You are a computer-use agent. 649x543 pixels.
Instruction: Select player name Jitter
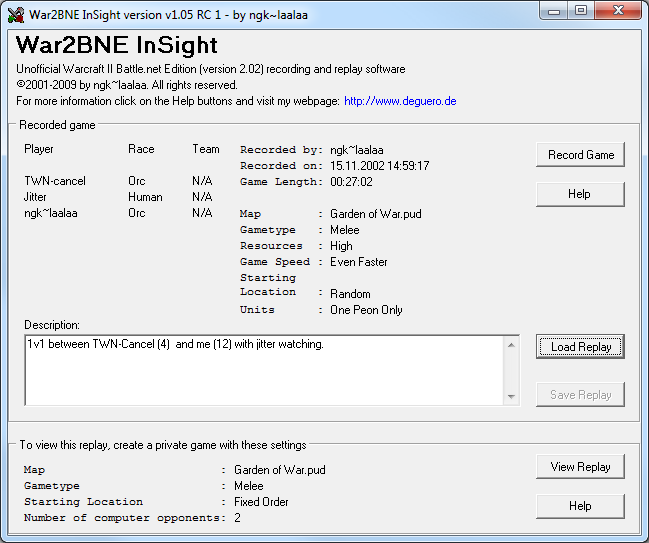[x=35, y=197]
